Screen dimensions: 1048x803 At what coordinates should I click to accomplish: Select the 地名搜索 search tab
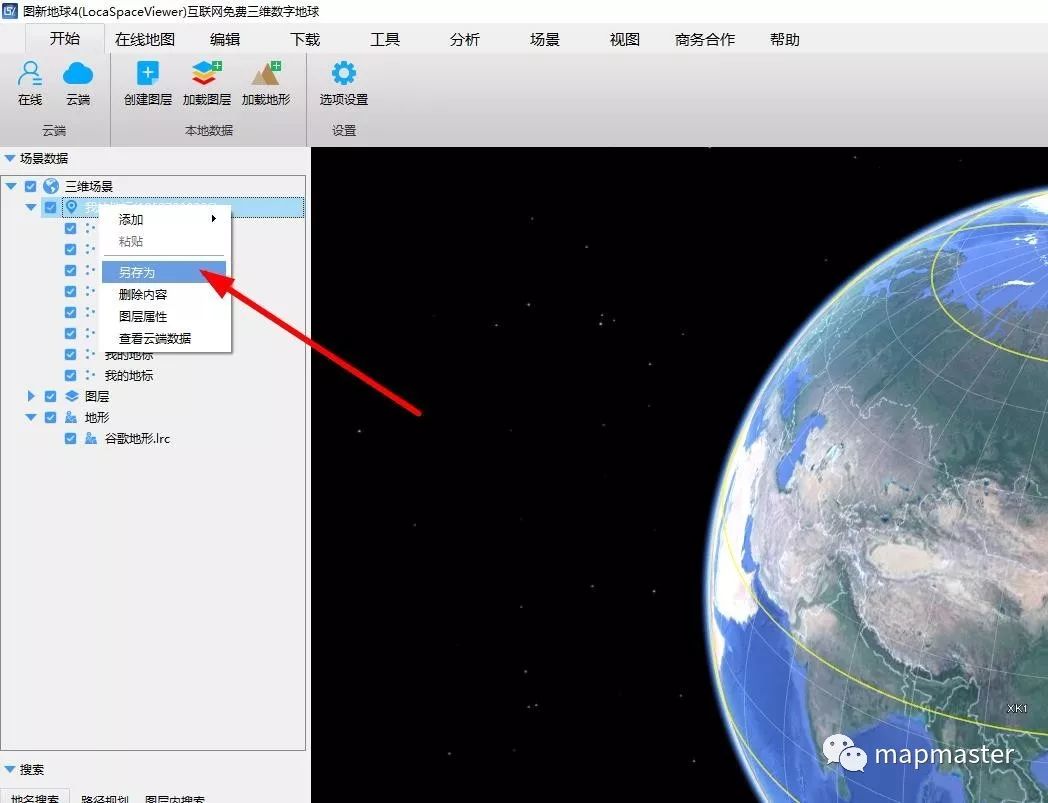point(35,798)
